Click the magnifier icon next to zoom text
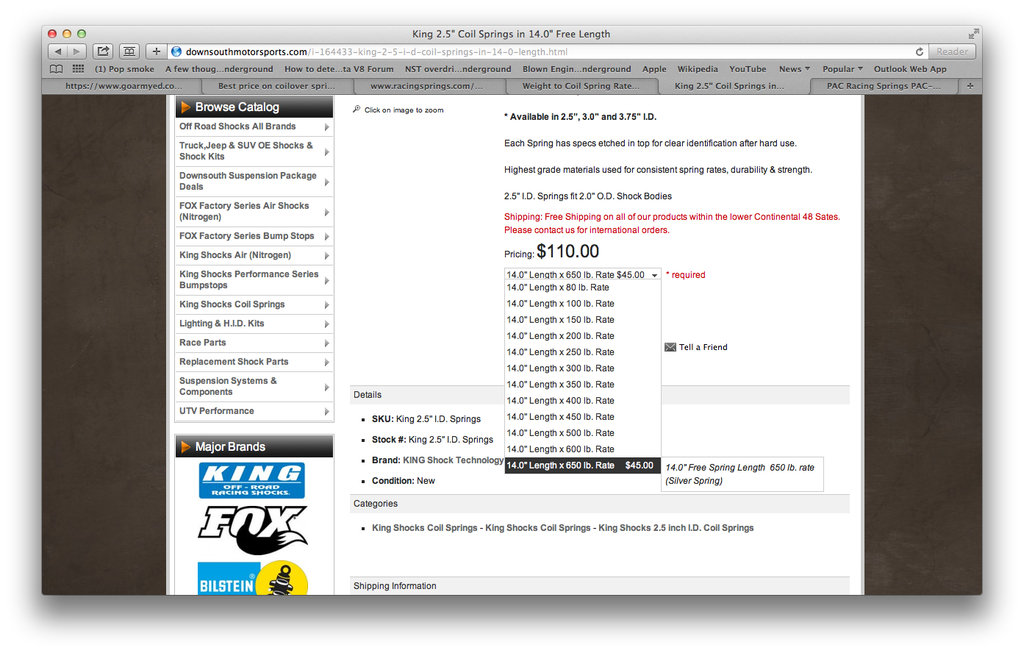This screenshot has width=1024, height=653. pos(357,109)
